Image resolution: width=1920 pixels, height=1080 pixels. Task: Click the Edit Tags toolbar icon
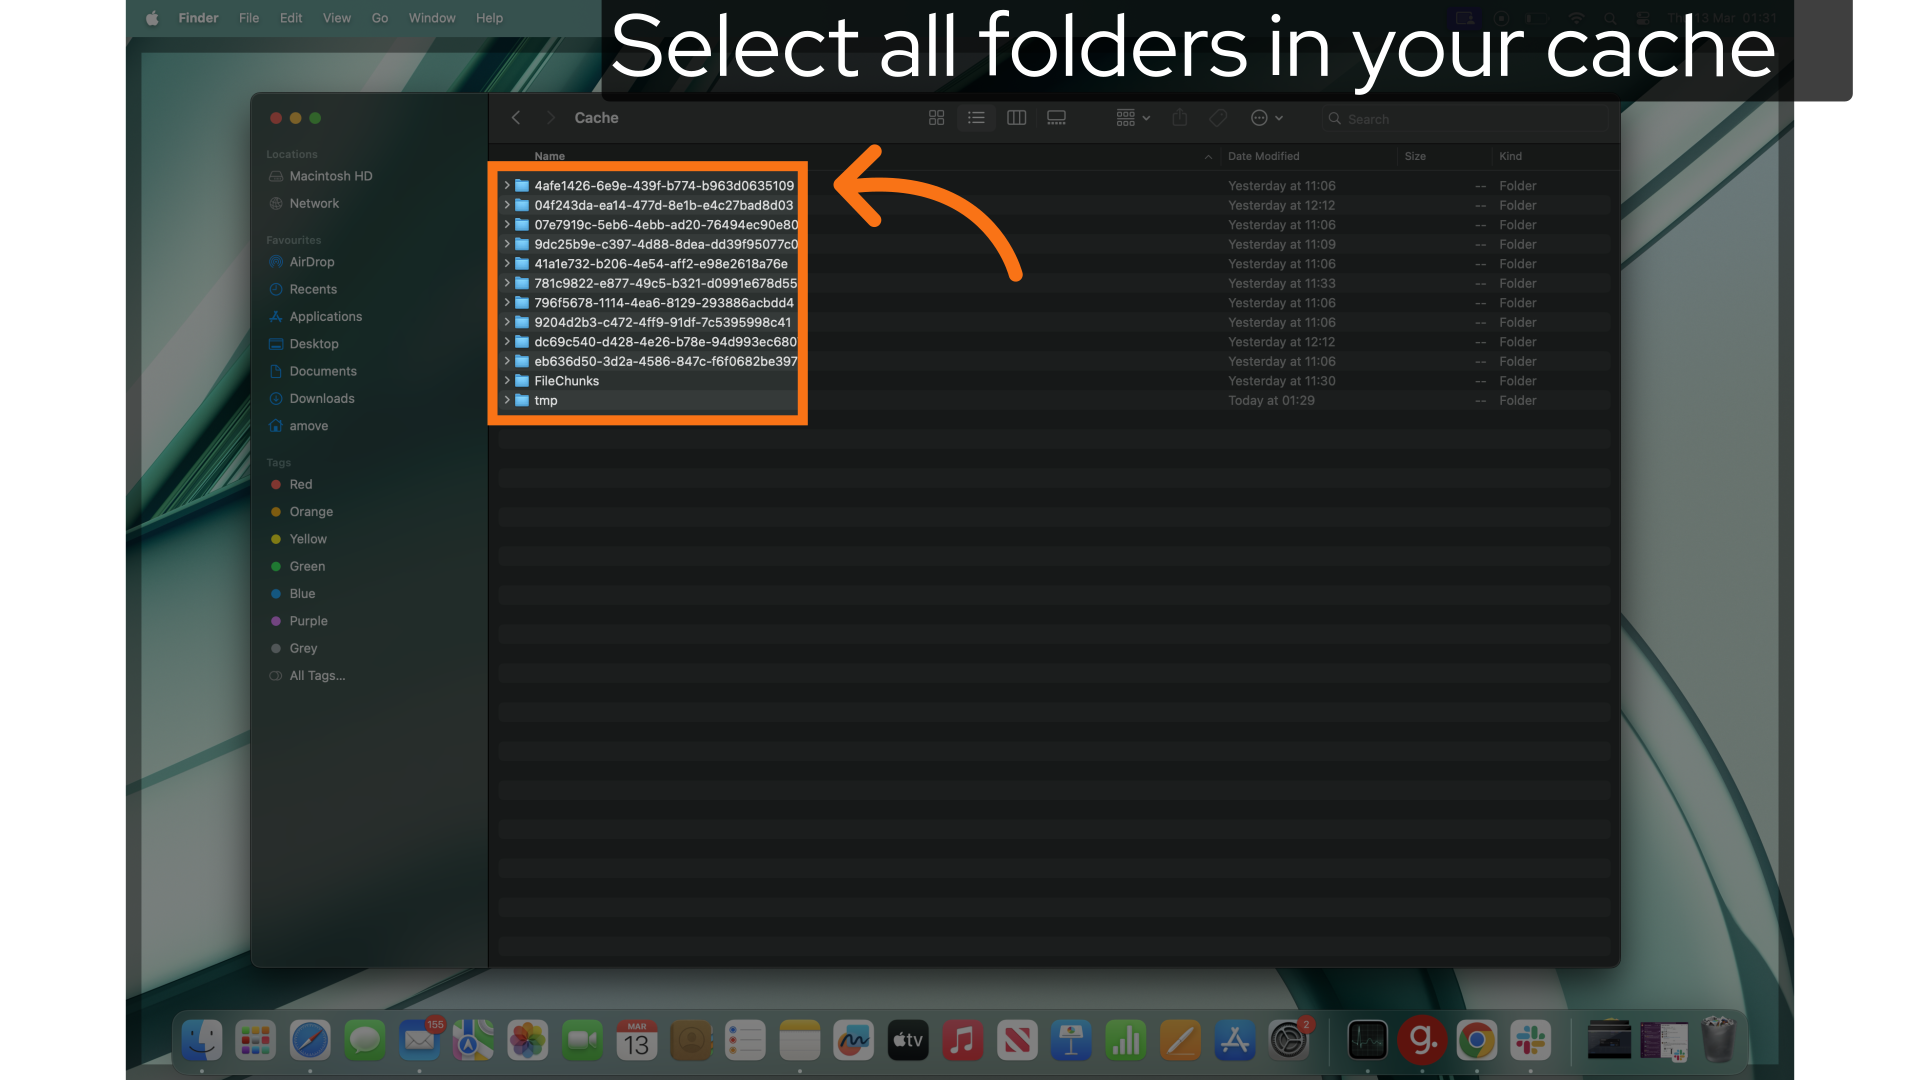pos(1218,118)
